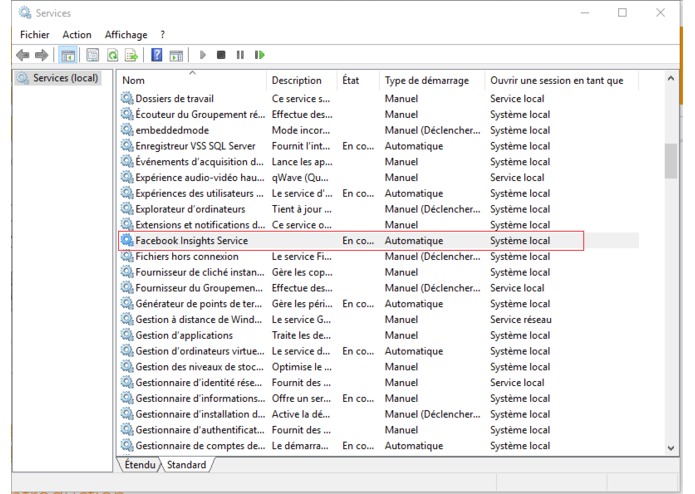Sort by Type de démarrage column header
This screenshot has width=695, height=494.
432,80
